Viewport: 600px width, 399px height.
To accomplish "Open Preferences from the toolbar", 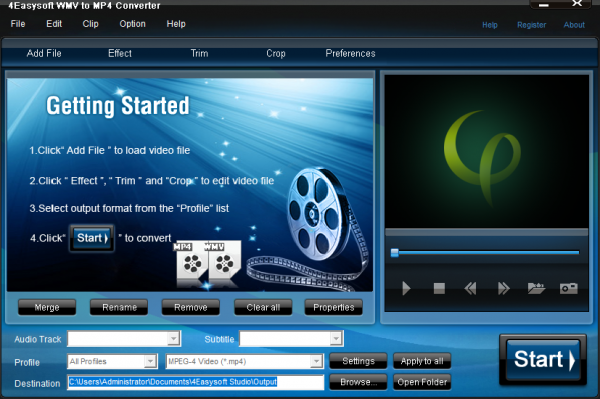I will point(350,53).
